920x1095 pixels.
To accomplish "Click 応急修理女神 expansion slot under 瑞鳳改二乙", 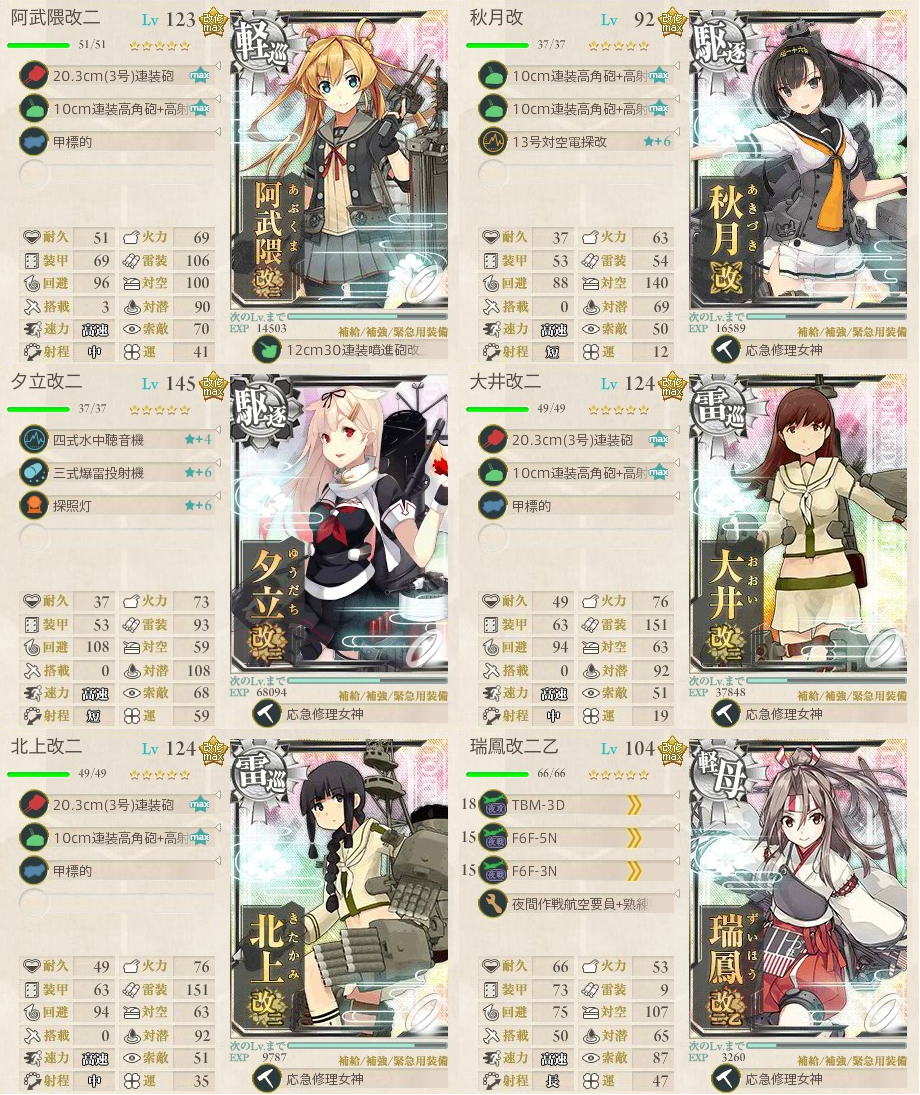I will coord(808,1079).
